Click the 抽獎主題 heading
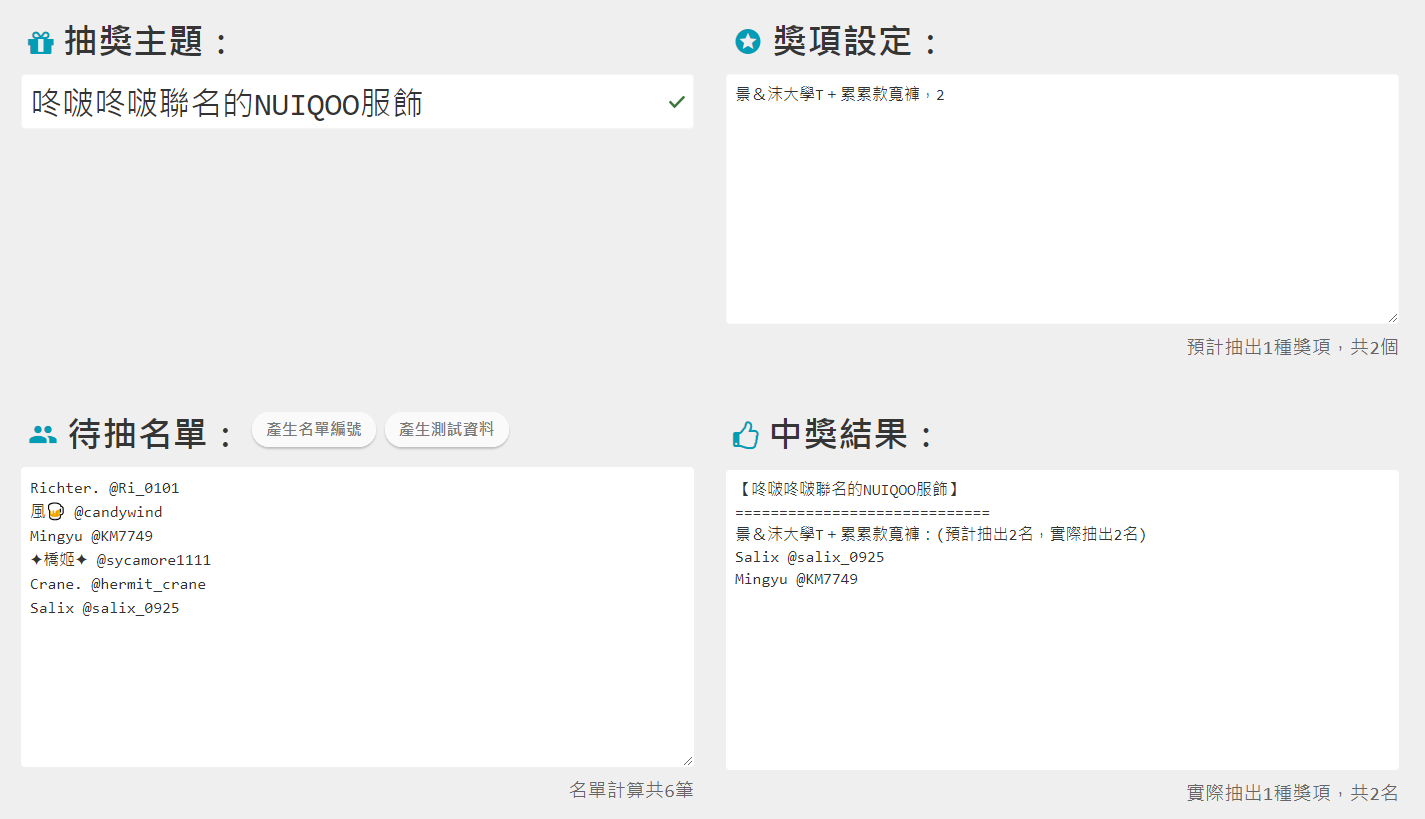 148,42
